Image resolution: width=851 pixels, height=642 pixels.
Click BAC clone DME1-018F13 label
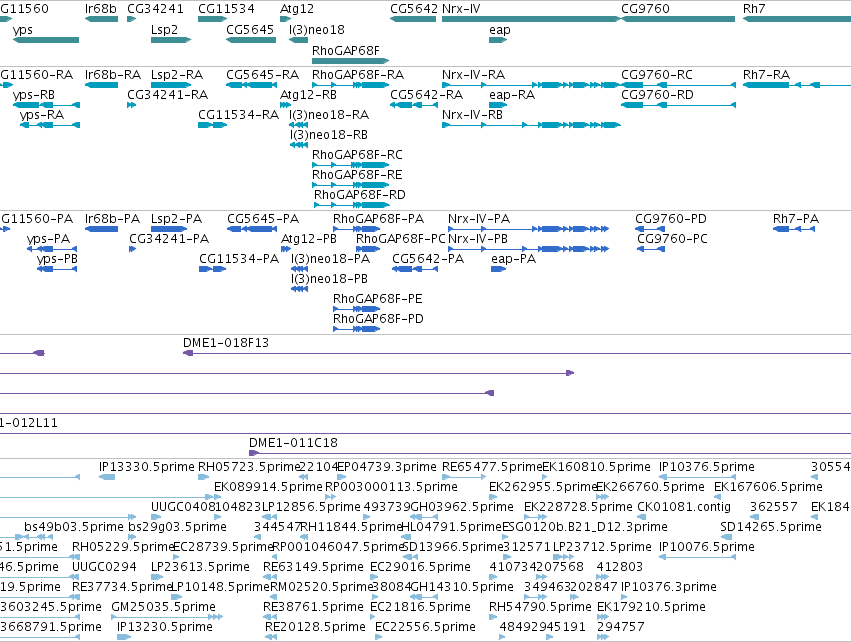click(226, 343)
